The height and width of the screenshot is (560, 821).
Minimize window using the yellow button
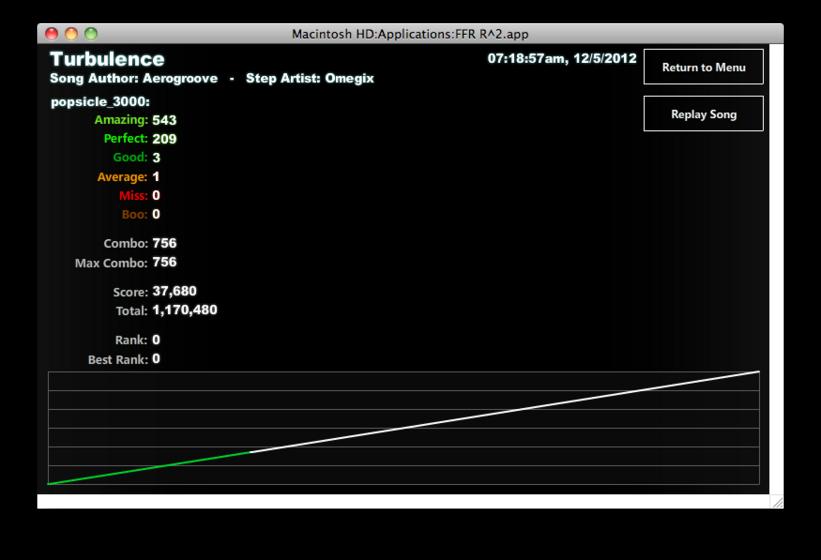[x=71, y=34]
